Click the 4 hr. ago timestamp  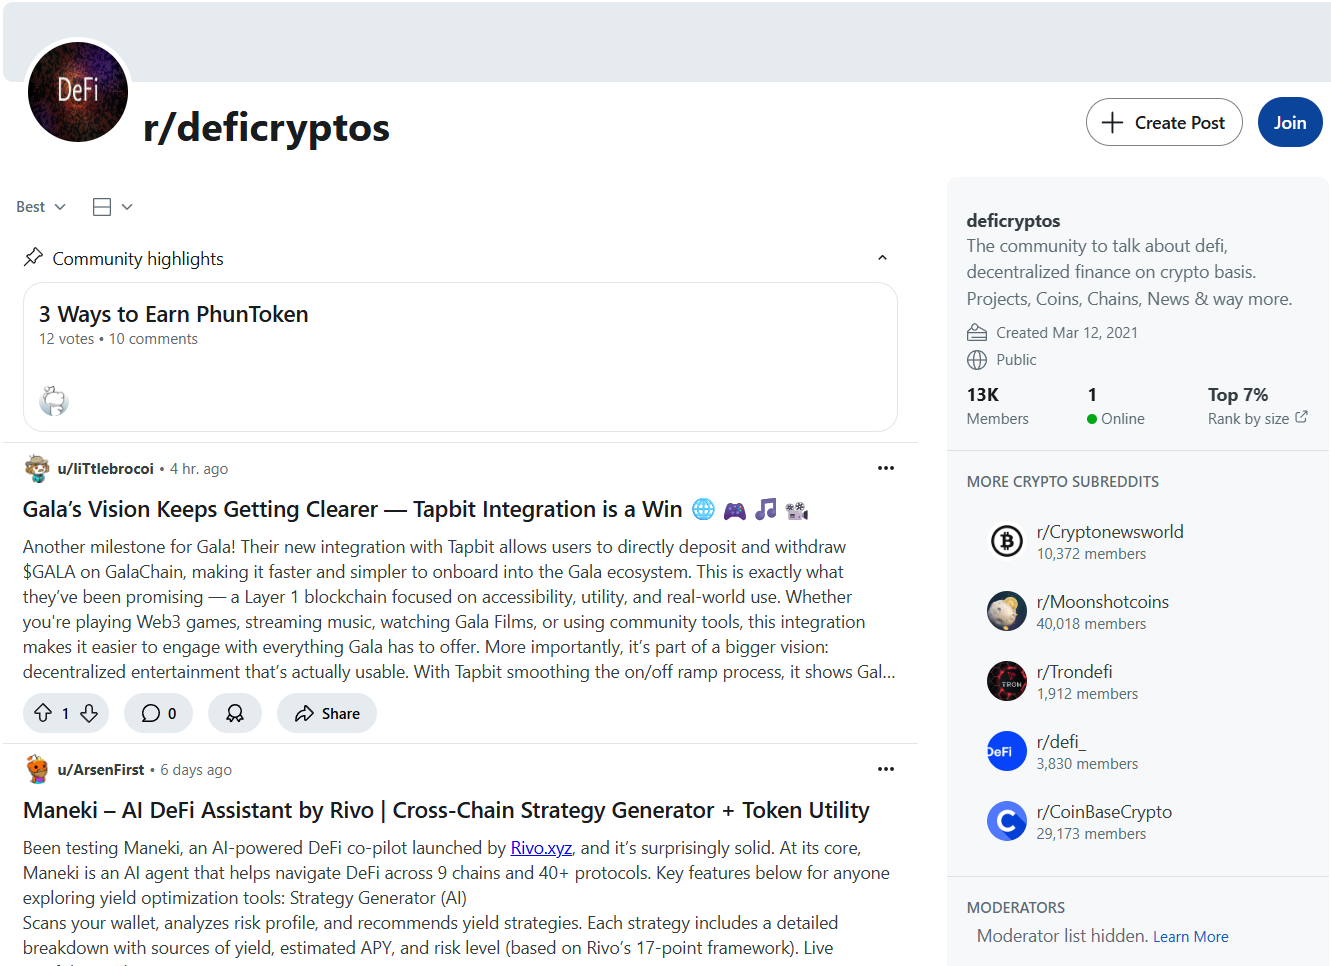[x=199, y=469]
